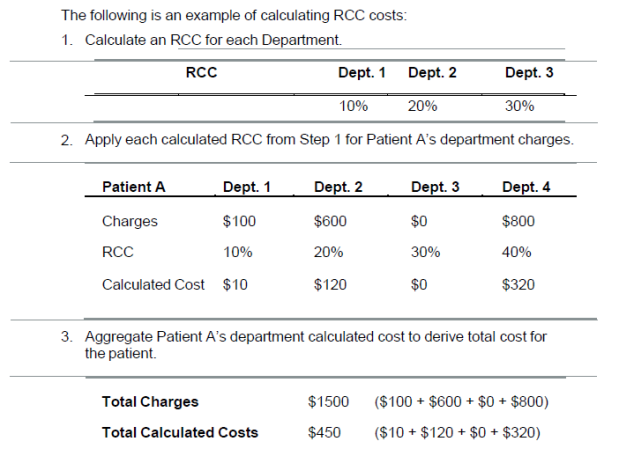Click the "Calculated Cost" row label

coord(153,285)
